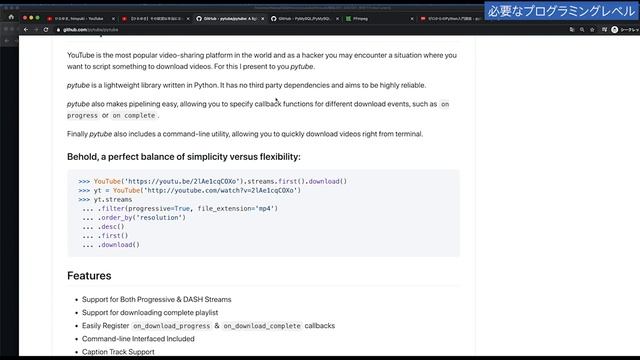Click the ".order_by('resolution')" code line
This screenshot has width=640, height=360.
pos(134,218)
